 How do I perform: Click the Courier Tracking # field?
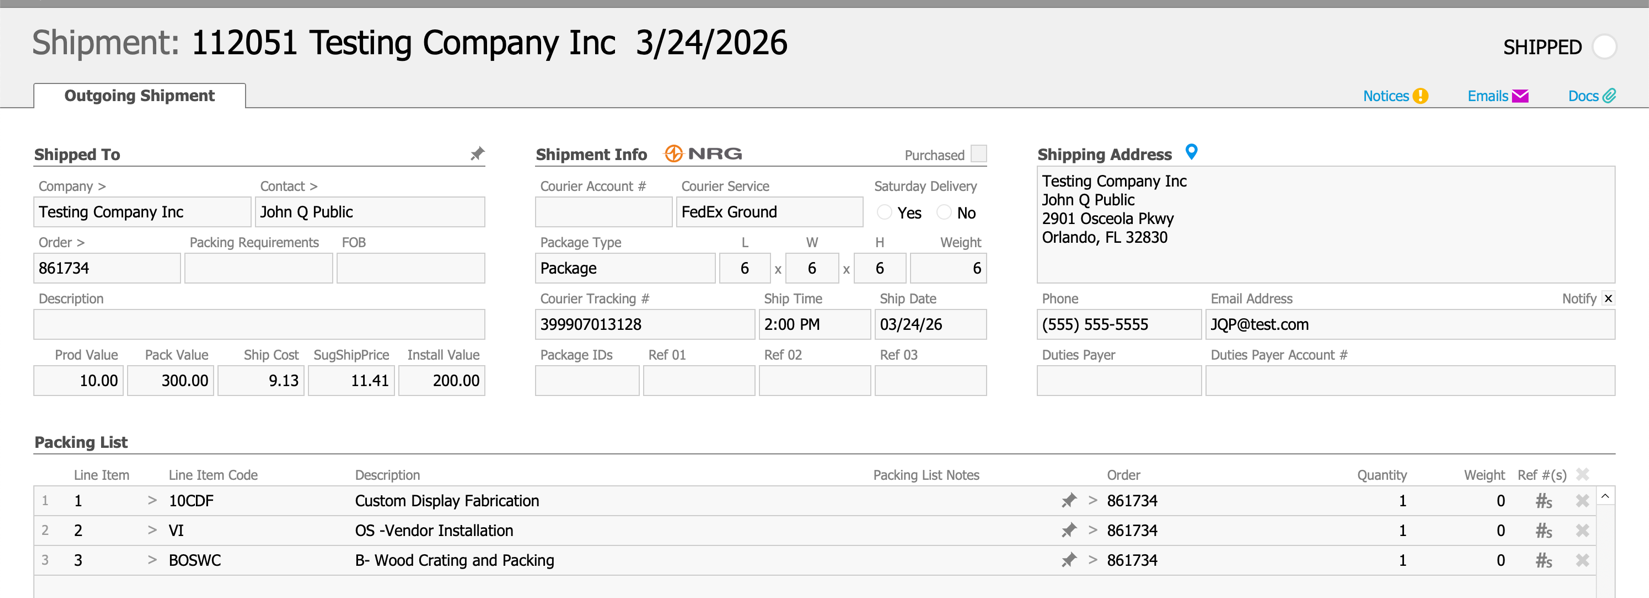[x=644, y=325]
